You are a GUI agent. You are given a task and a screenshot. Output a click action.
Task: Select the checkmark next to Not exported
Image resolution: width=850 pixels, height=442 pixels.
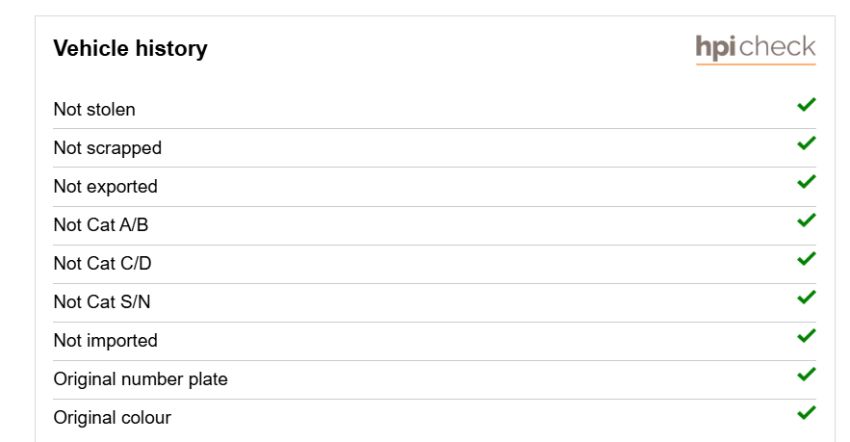pos(807,182)
